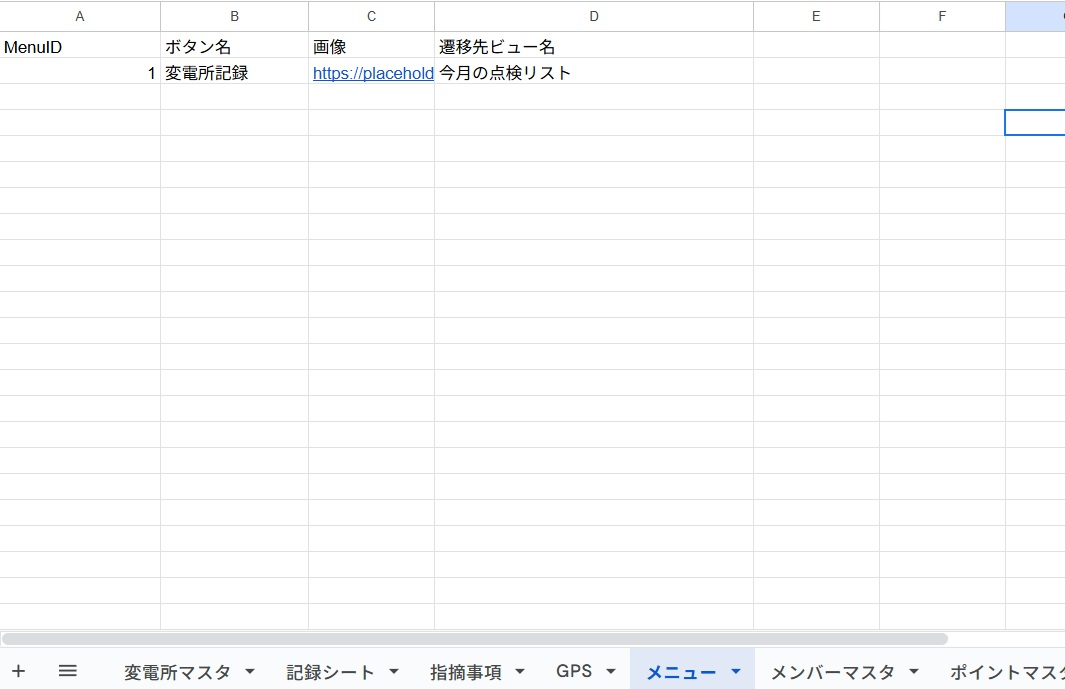Switch to the 記録シート sheet tab

pyautogui.click(x=330, y=672)
